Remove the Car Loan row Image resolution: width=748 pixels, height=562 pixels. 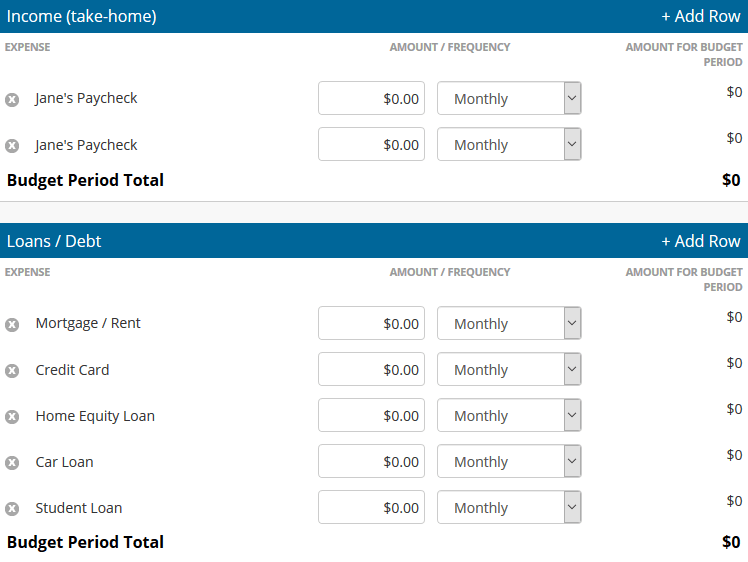click(x=12, y=463)
